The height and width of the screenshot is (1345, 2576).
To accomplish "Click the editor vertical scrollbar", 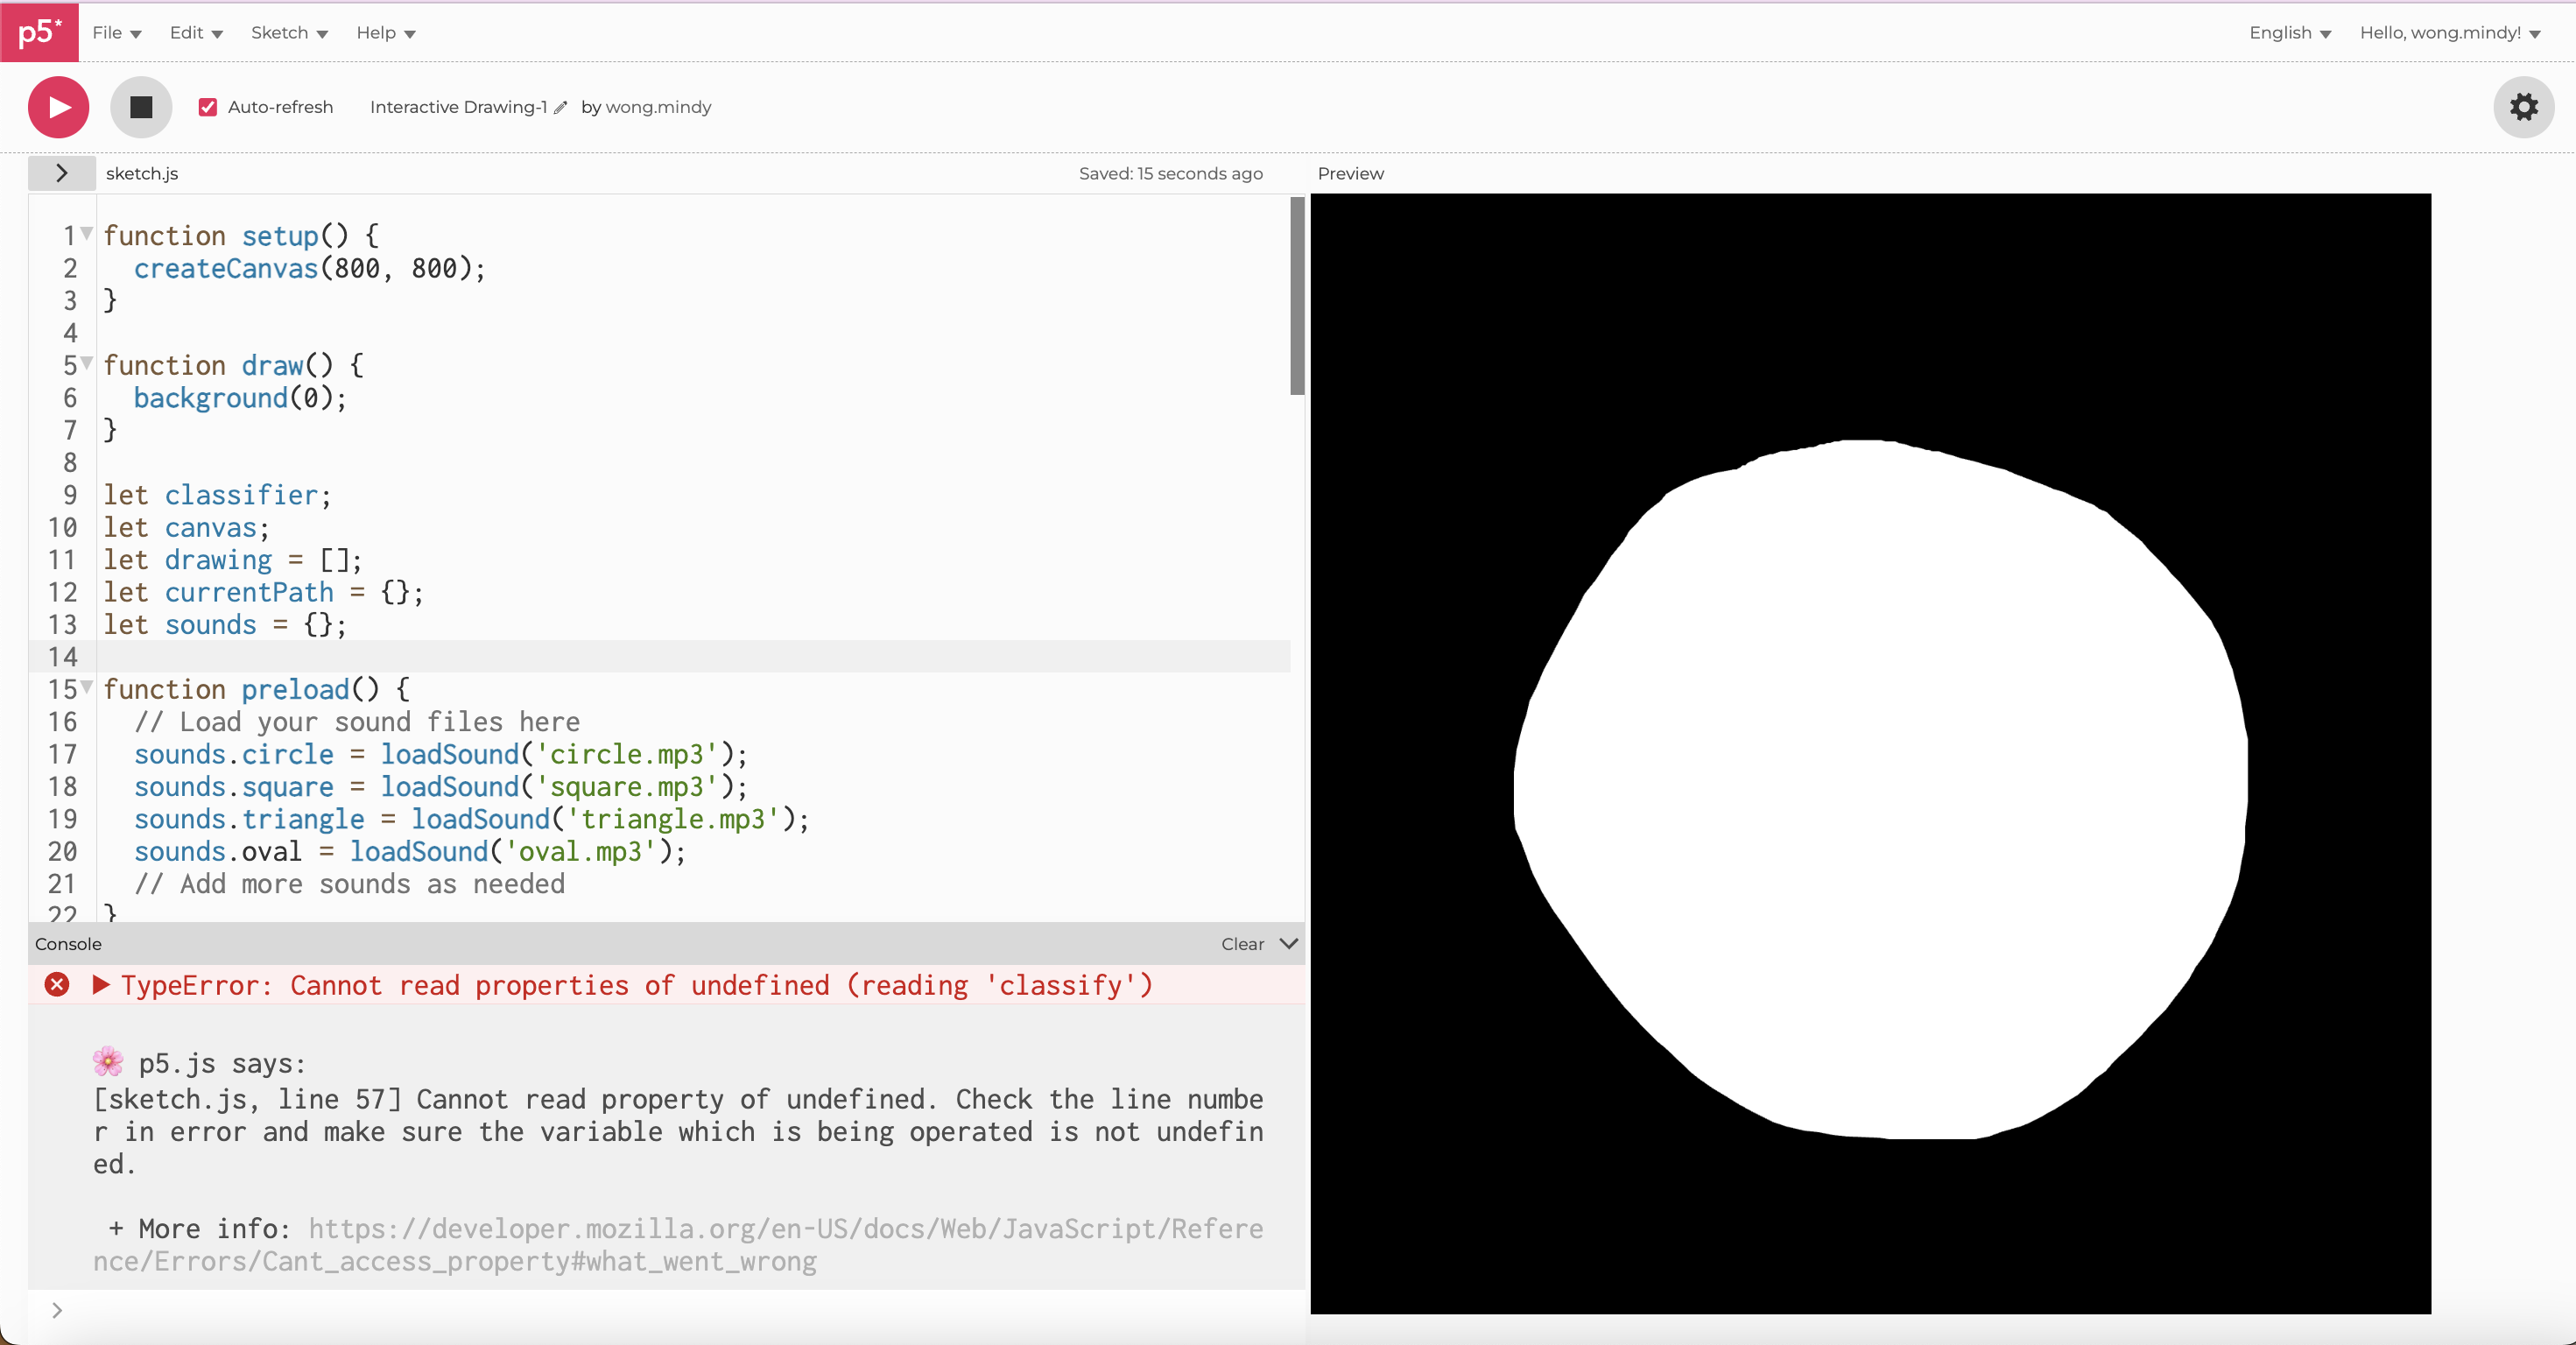I will pos(1297,296).
